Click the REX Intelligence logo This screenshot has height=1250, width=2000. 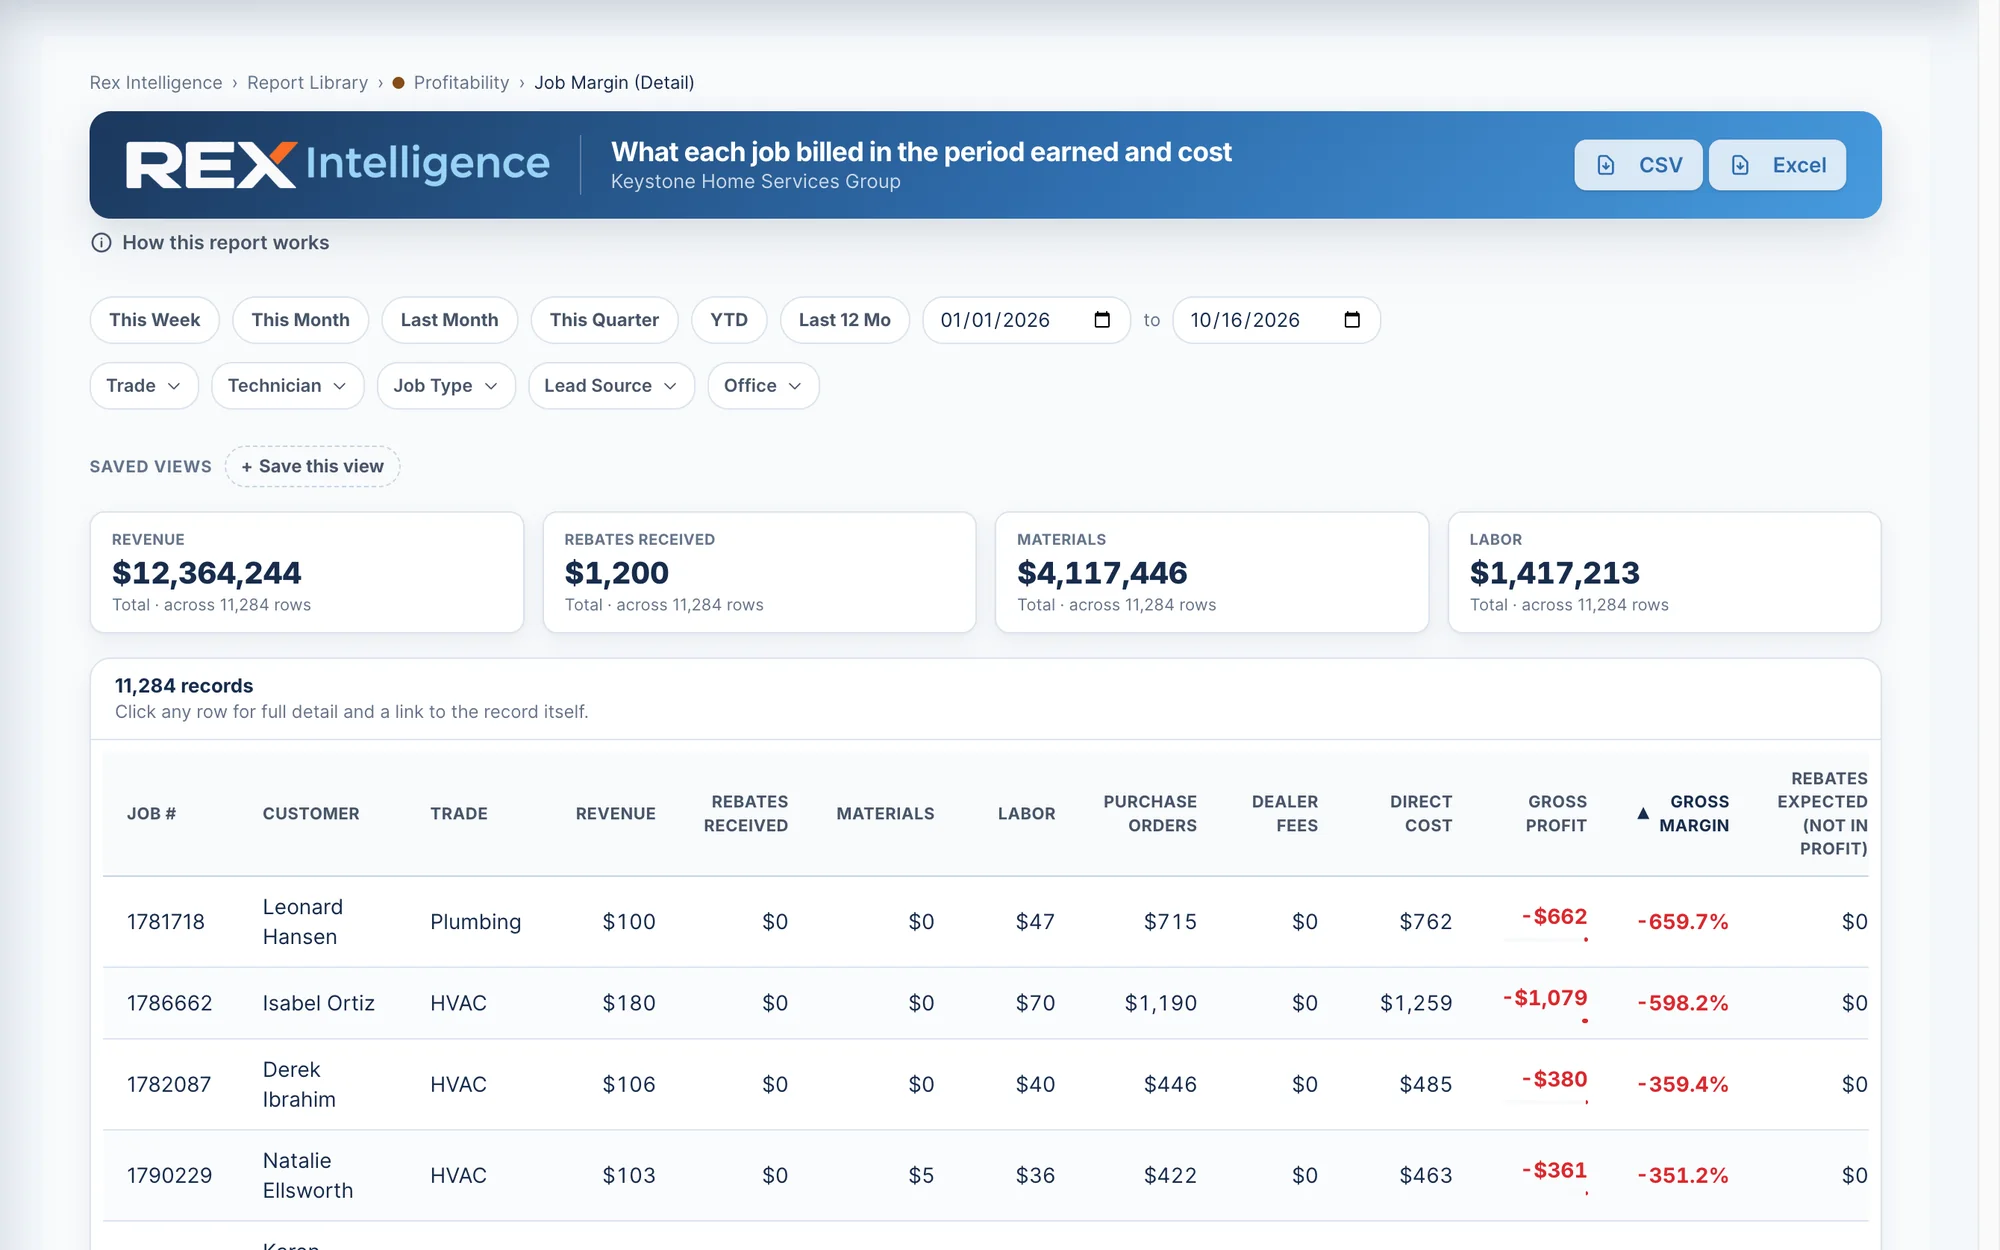337,164
